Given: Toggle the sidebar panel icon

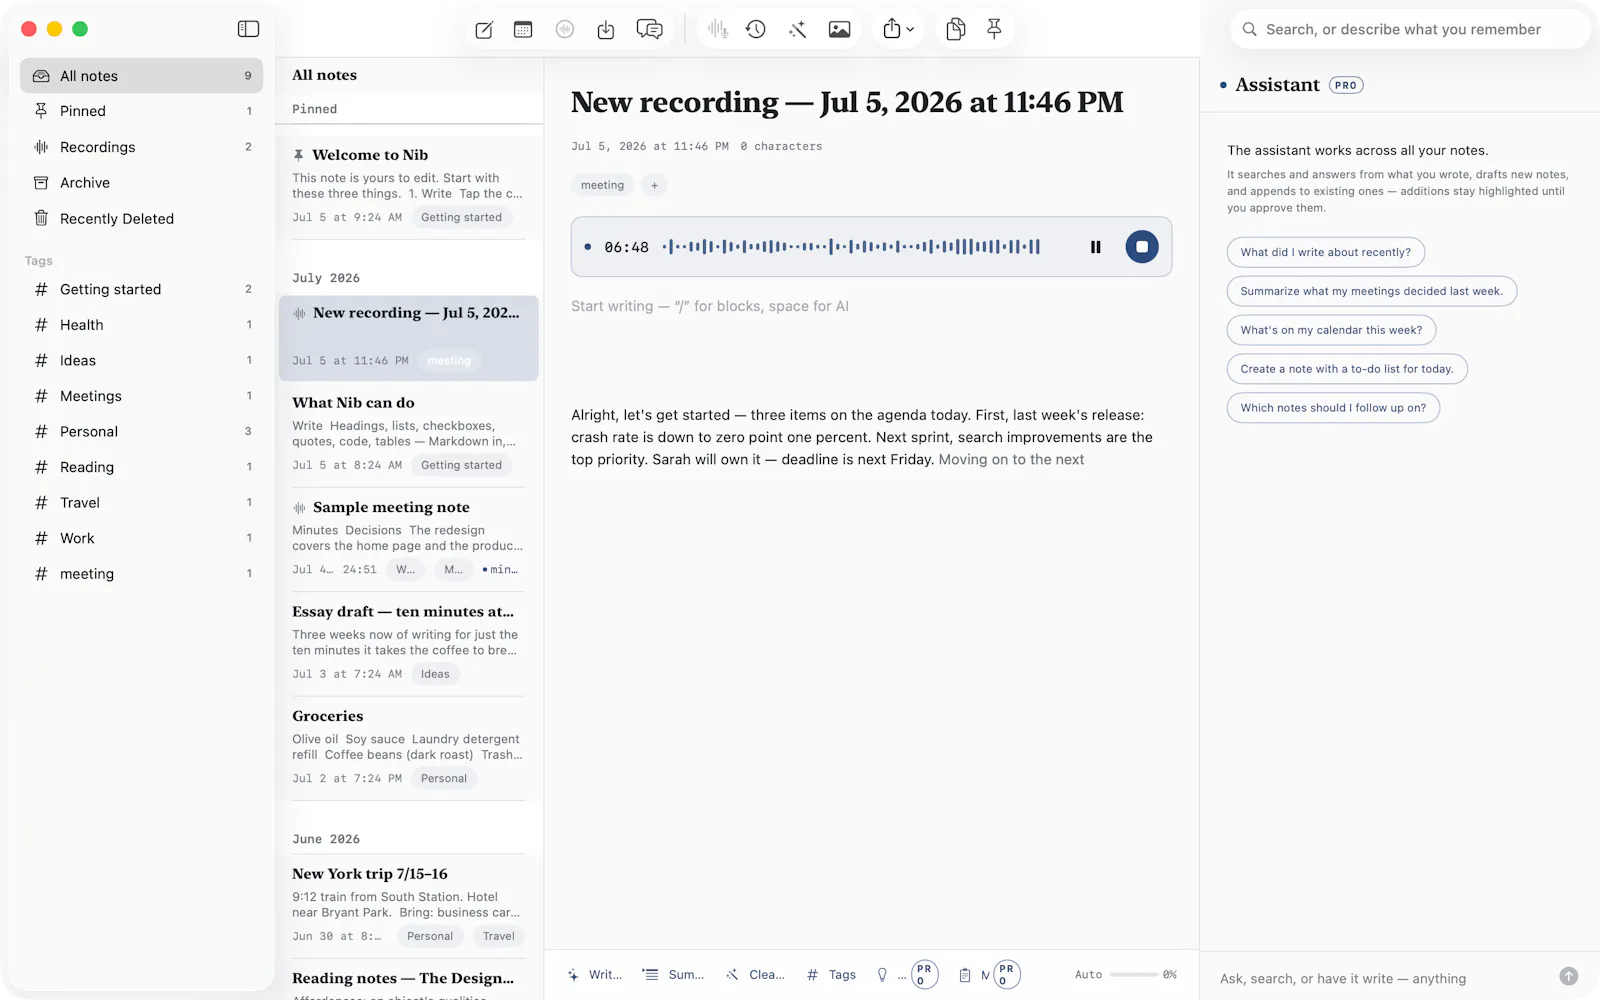Looking at the screenshot, I should pos(249,29).
